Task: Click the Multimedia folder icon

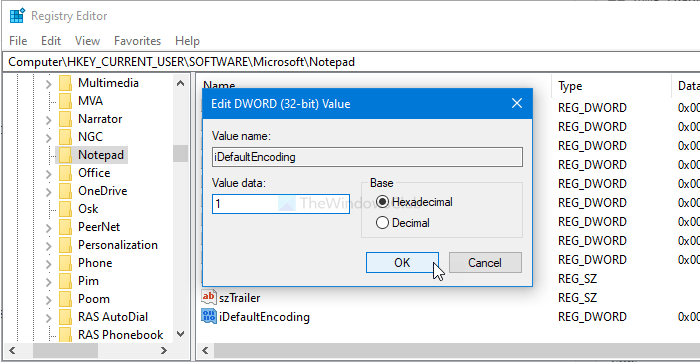Action: point(65,83)
